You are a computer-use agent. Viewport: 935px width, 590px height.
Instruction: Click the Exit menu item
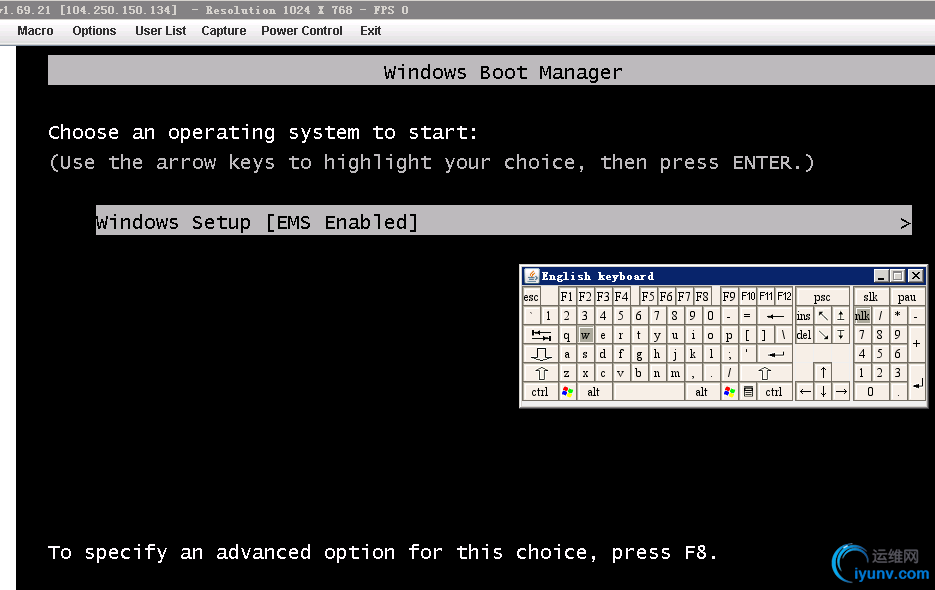pyautogui.click(x=370, y=30)
